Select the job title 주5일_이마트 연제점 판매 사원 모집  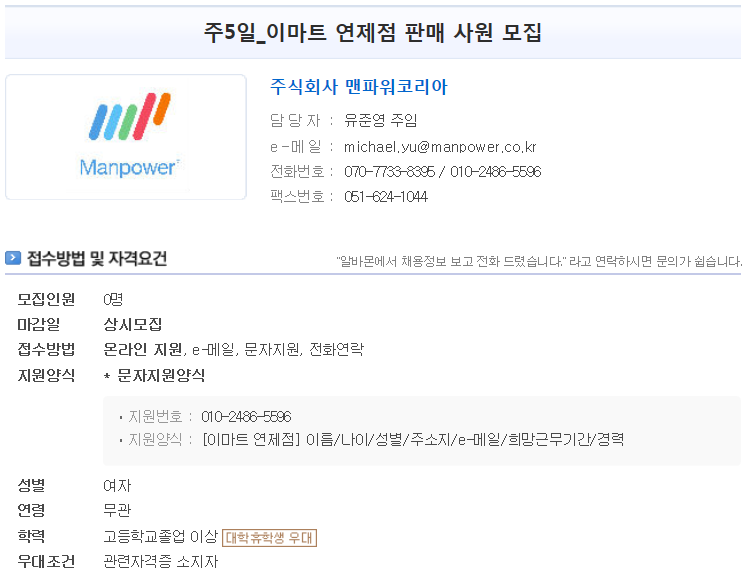(373, 32)
